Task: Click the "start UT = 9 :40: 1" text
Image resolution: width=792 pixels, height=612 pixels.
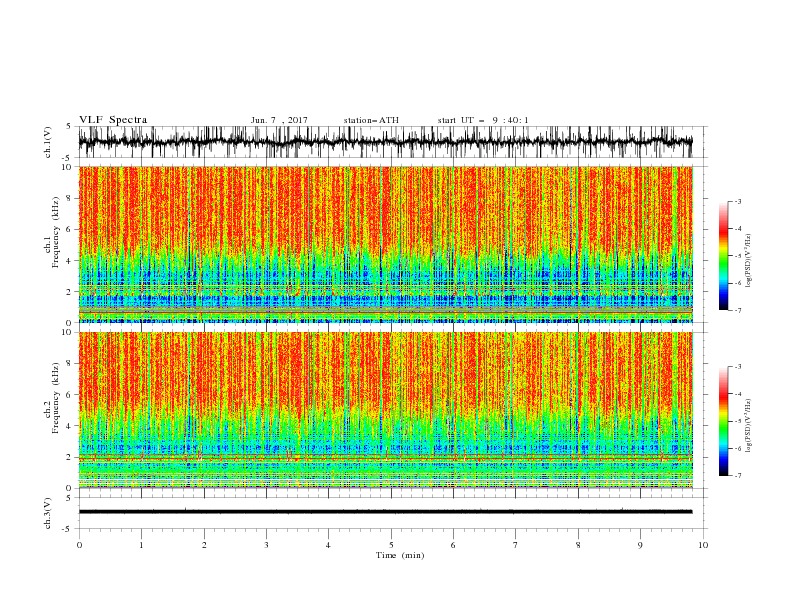Action: (483, 120)
